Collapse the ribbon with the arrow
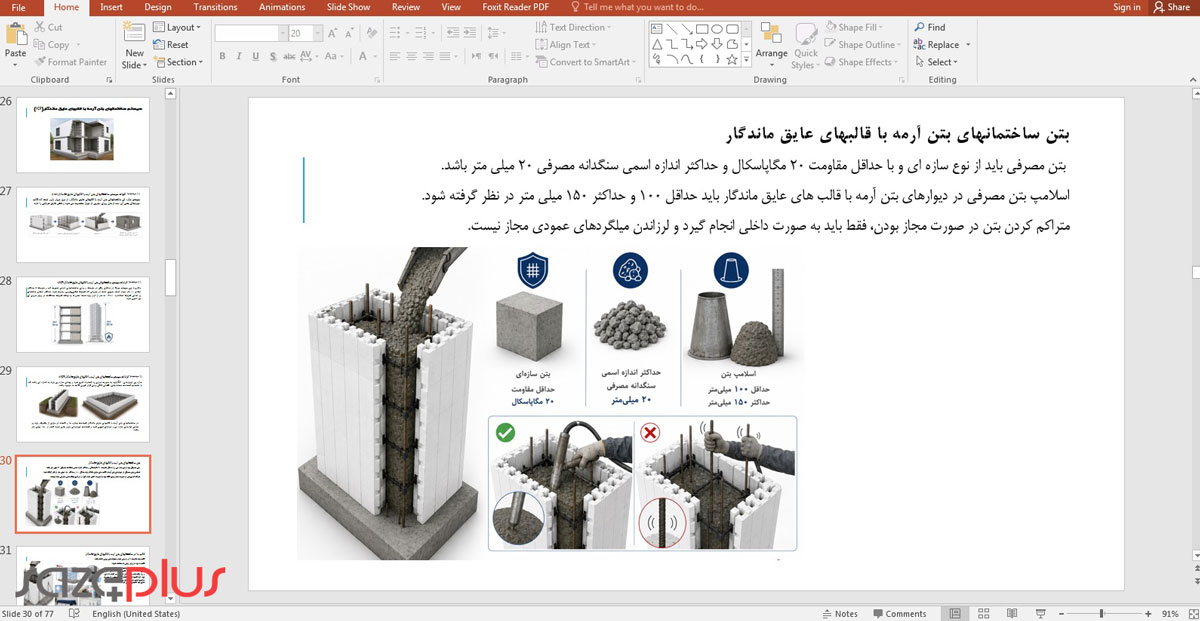Image resolution: width=1200 pixels, height=621 pixels. 1191,80
